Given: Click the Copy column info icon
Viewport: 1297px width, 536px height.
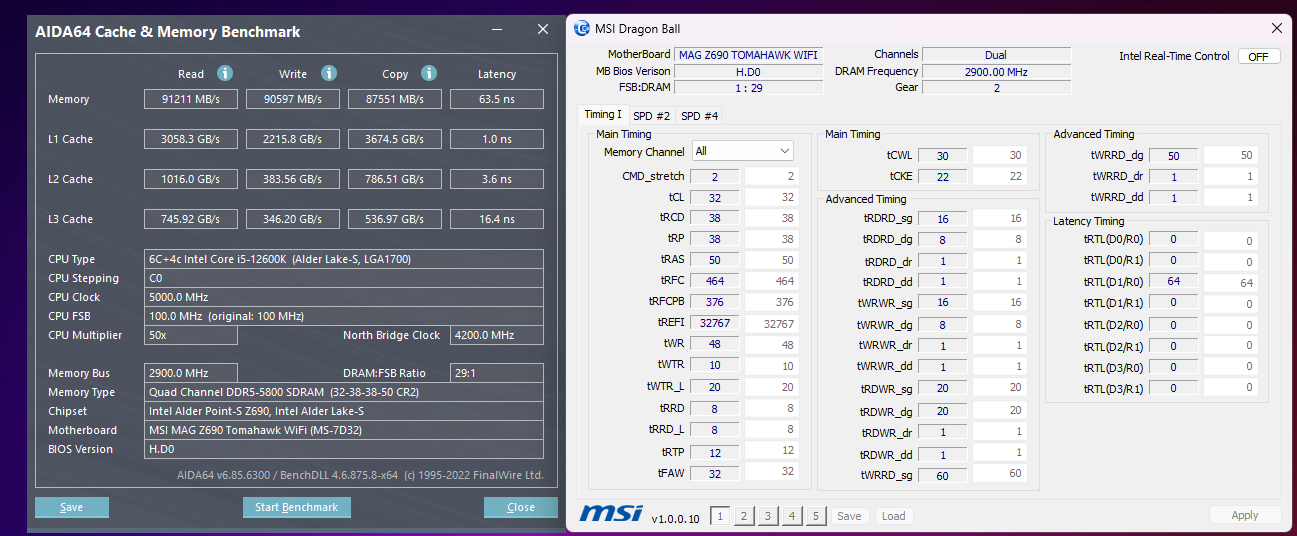Looking at the screenshot, I should coord(429,73).
